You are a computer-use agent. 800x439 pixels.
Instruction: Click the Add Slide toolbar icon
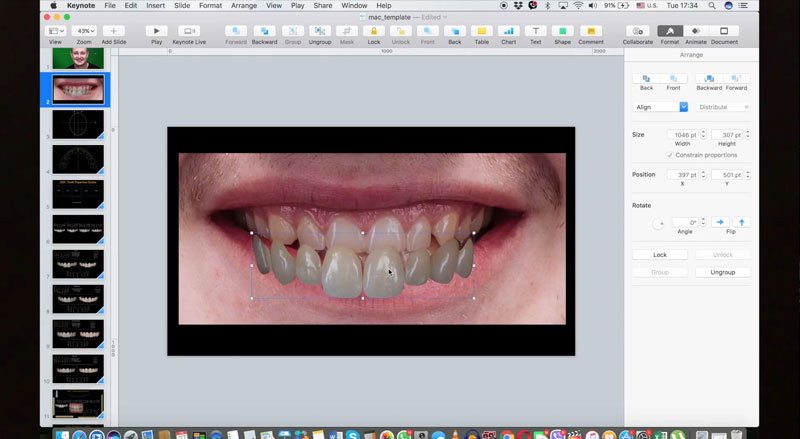point(114,32)
